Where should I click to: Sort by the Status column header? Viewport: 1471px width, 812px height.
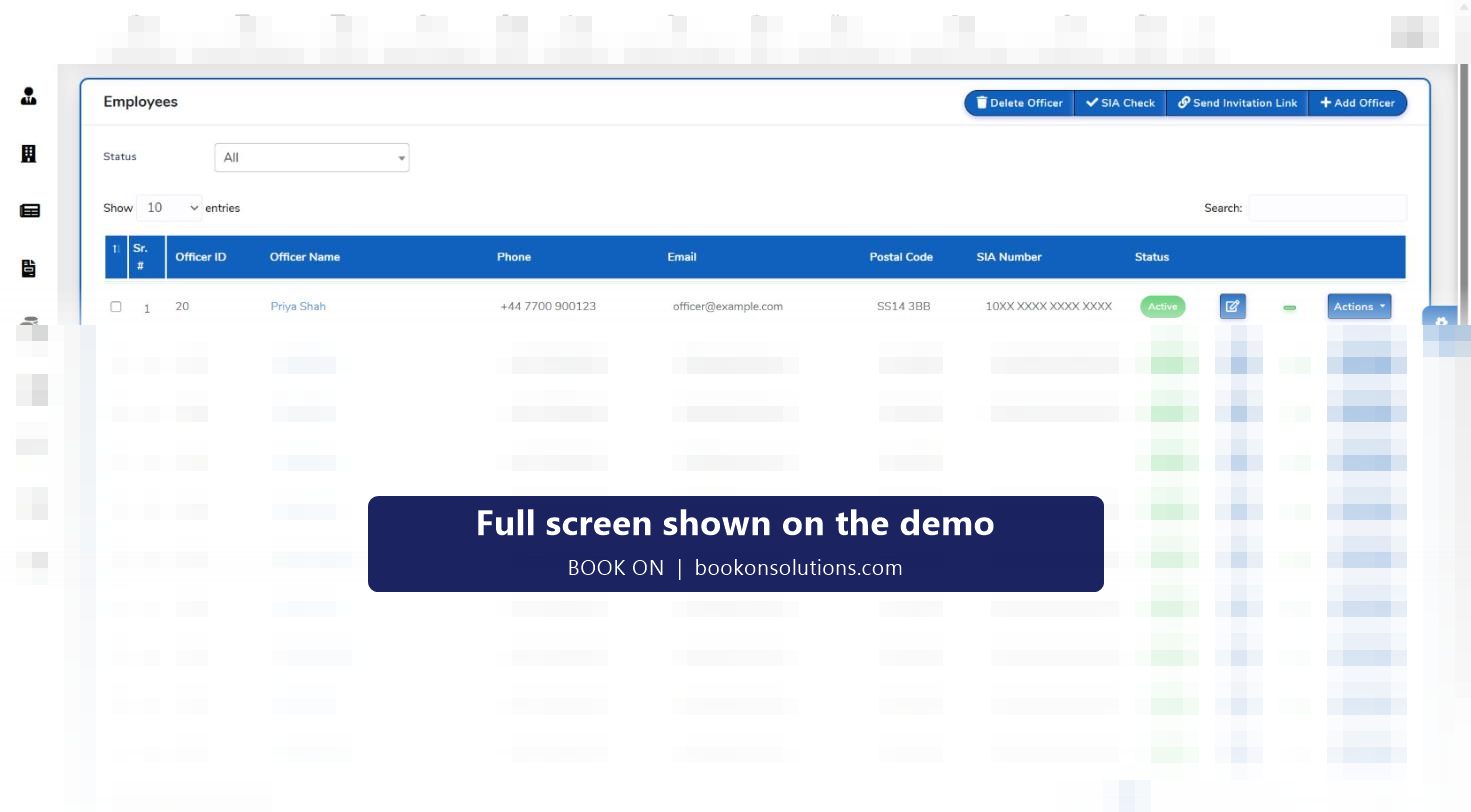click(1152, 257)
